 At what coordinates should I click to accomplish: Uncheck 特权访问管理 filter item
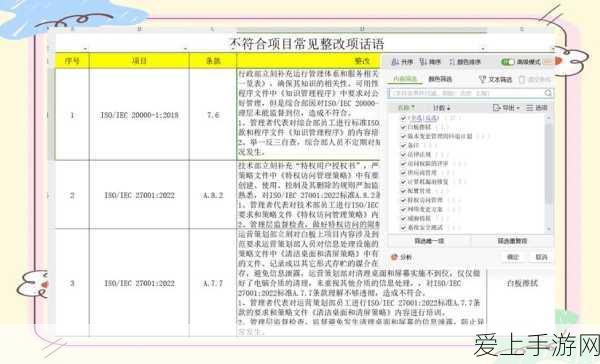pyautogui.click(x=403, y=200)
